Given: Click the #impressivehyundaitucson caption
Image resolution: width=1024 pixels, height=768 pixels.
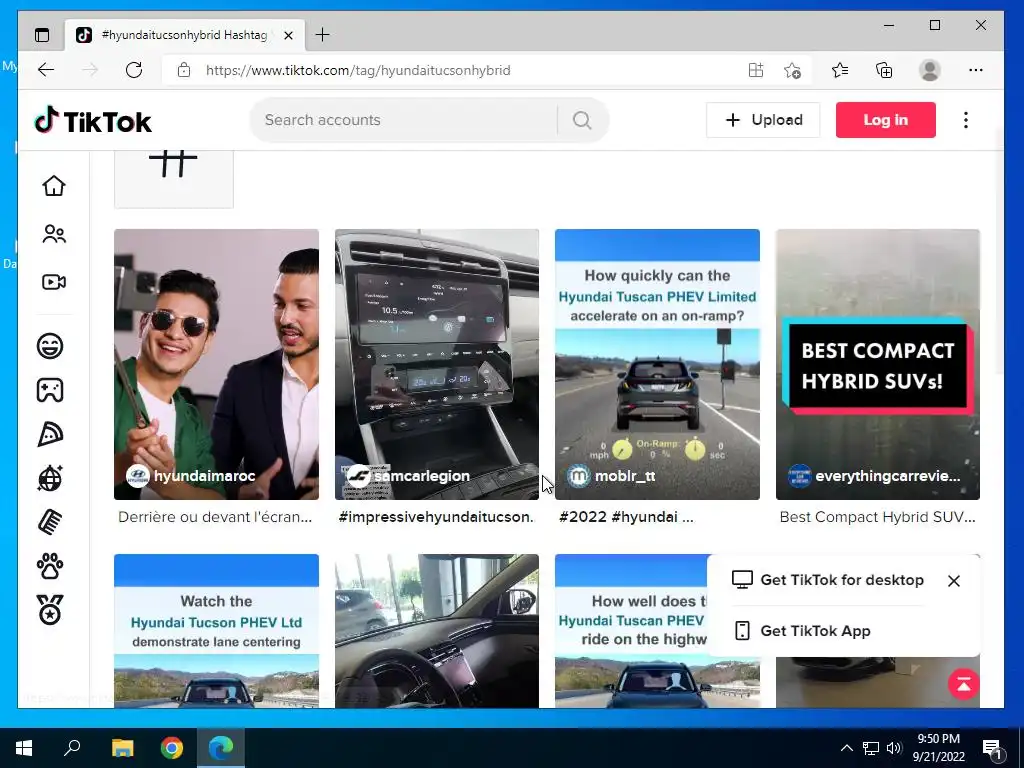Looking at the screenshot, I should [x=436, y=517].
